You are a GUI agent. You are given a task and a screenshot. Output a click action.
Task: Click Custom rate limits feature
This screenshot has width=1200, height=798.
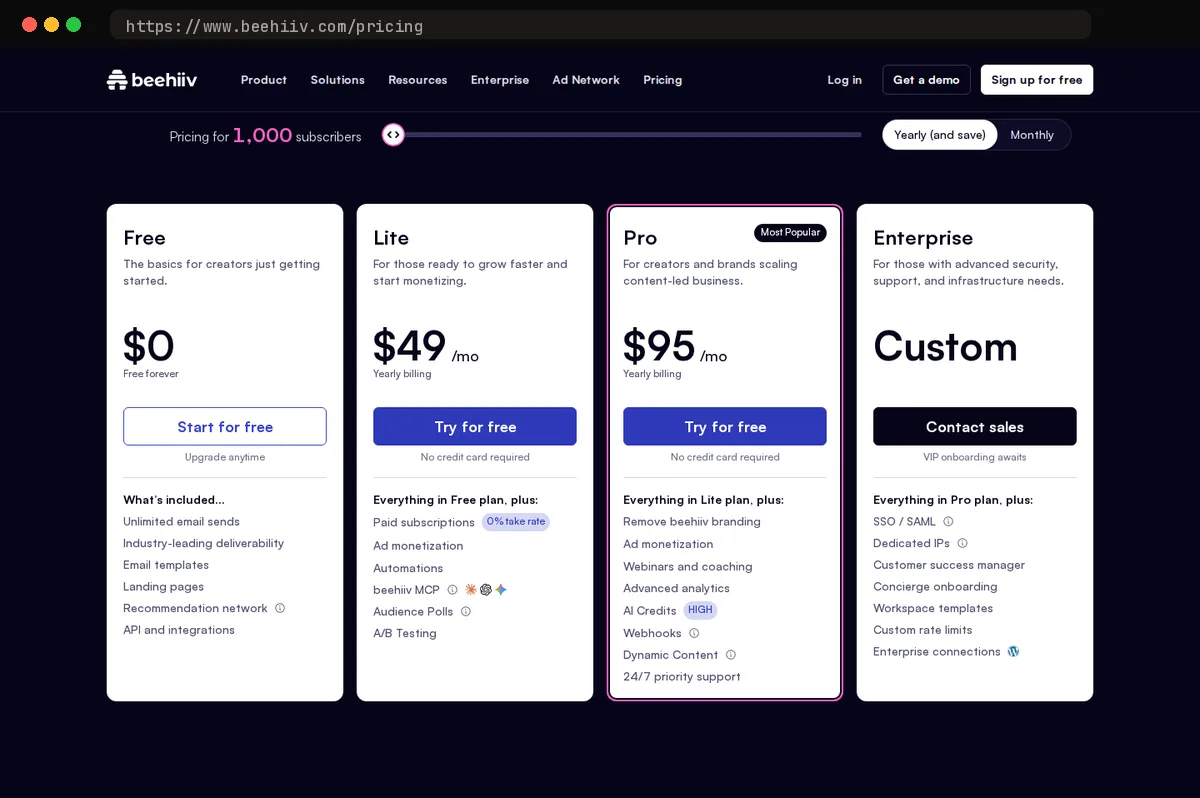pyautogui.click(x=922, y=630)
